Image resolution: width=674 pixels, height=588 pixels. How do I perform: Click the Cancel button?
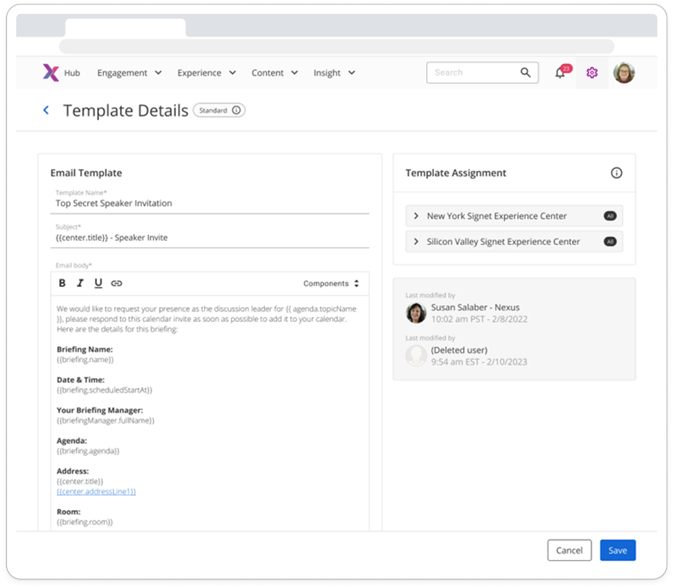(569, 550)
